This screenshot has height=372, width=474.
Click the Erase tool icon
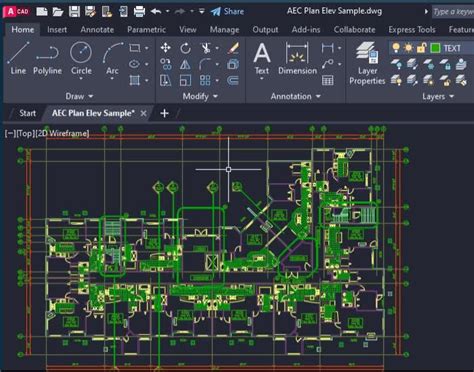233,48
